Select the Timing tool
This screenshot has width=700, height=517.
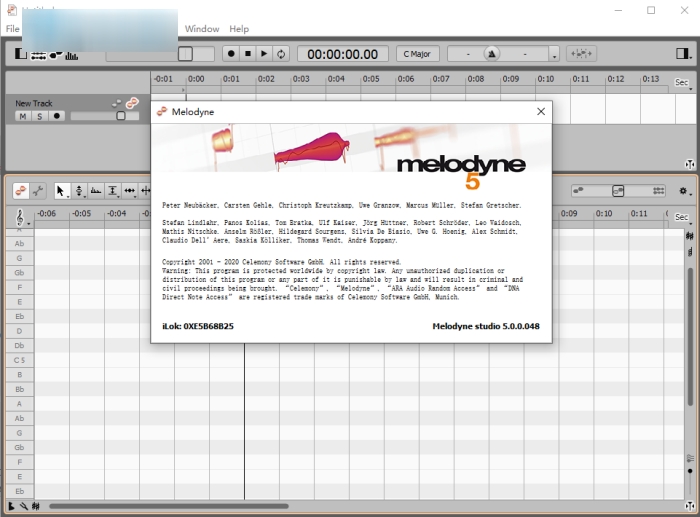129,191
